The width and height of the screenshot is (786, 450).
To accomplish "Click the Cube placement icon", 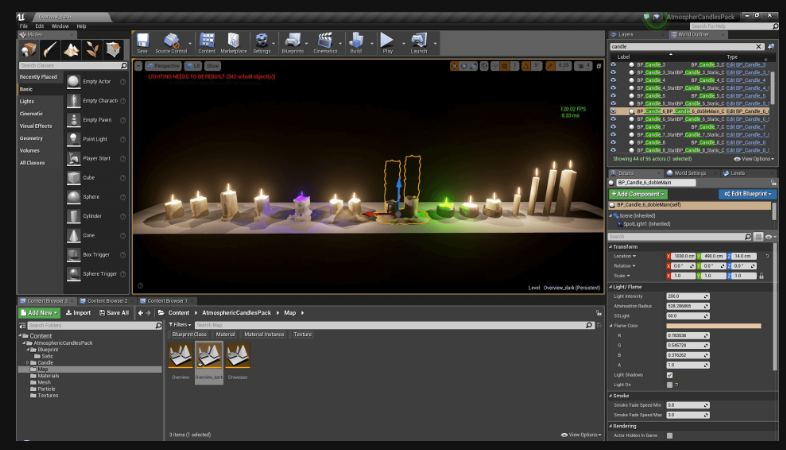I will point(74,177).
